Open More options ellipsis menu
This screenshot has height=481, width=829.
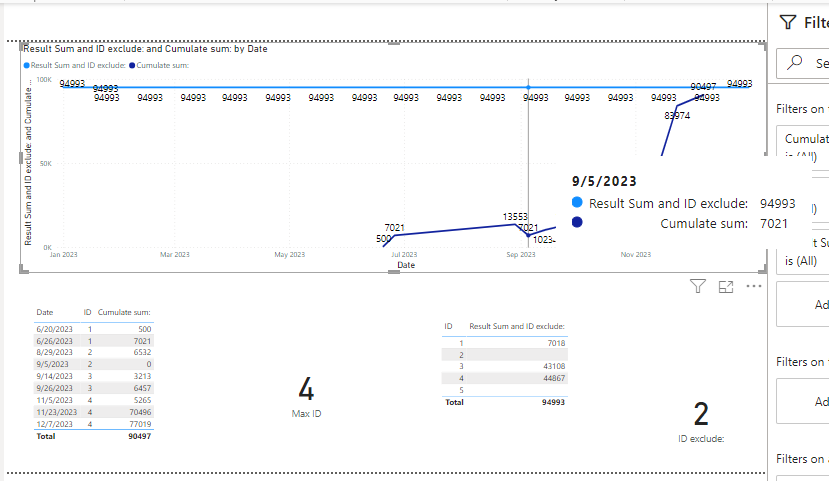coord(753,286)
